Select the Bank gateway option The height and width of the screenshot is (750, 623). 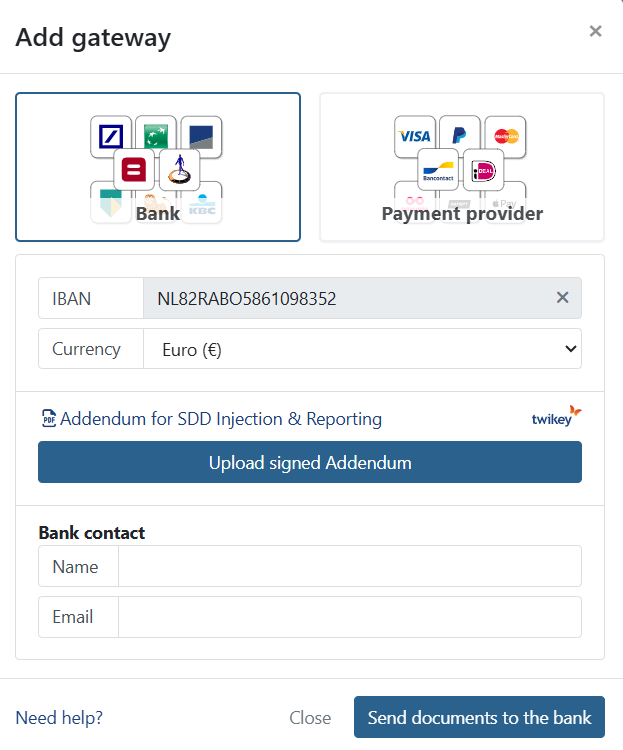(158, 167)
